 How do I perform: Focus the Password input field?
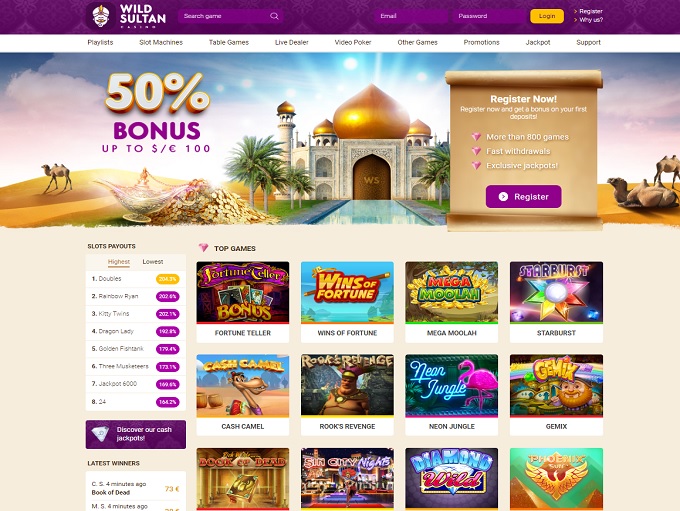(489, 16)
